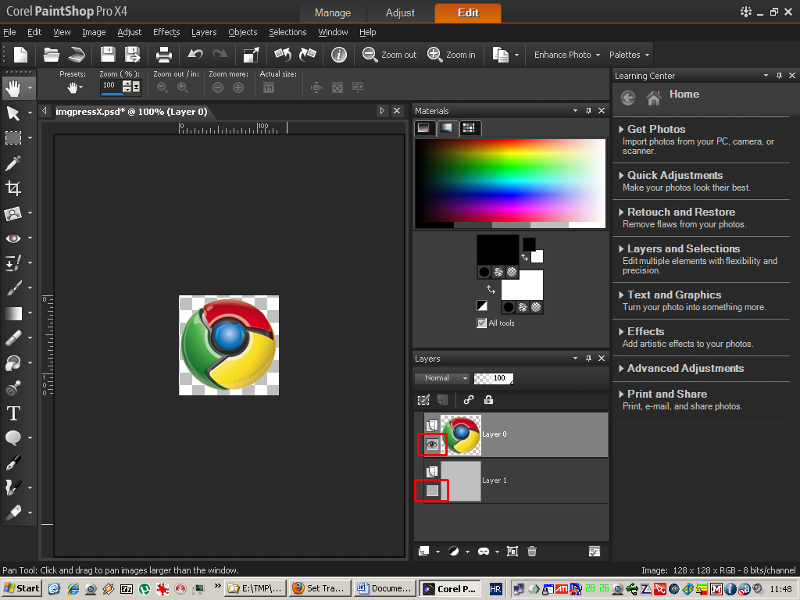800x600 pixels.
Task: Select the Layer 0 thumbnail
Action: coord(461,435)
